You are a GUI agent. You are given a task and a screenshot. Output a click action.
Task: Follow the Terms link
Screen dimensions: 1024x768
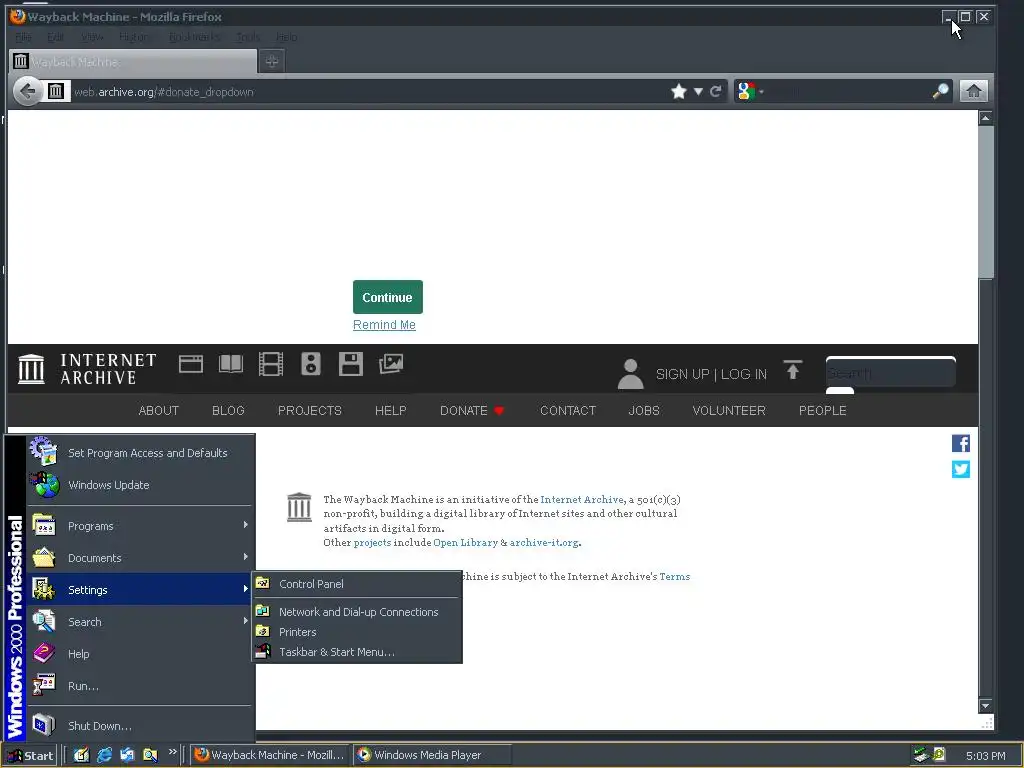click(675, 577)
